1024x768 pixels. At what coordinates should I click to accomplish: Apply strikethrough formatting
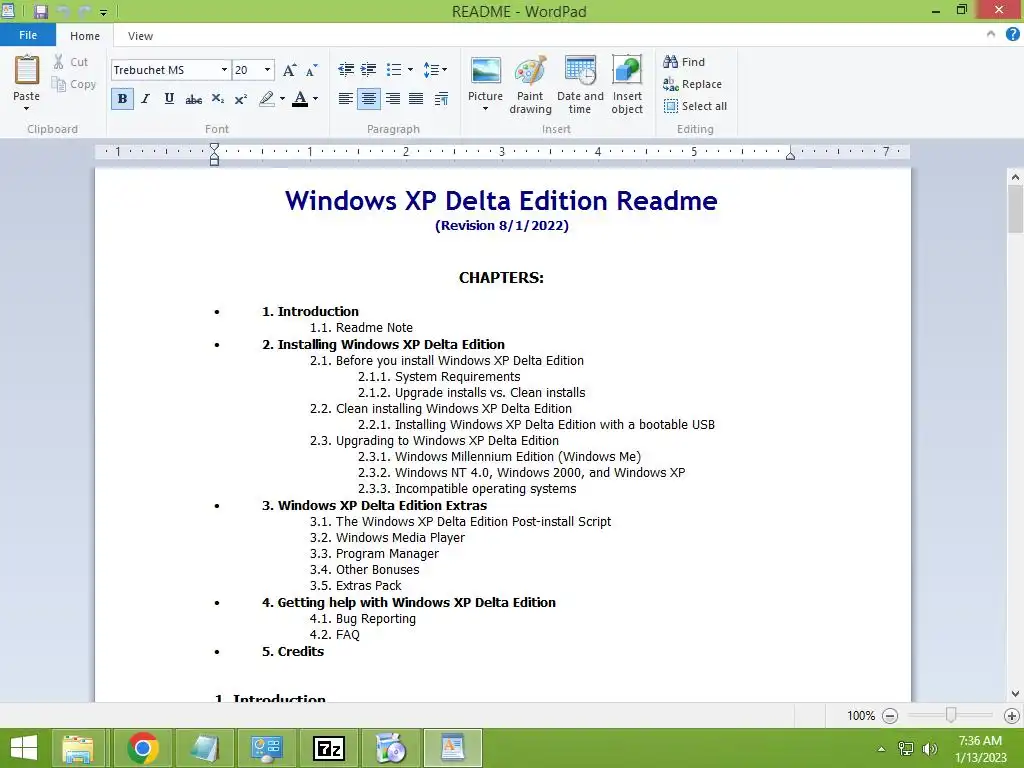point(193,99)
